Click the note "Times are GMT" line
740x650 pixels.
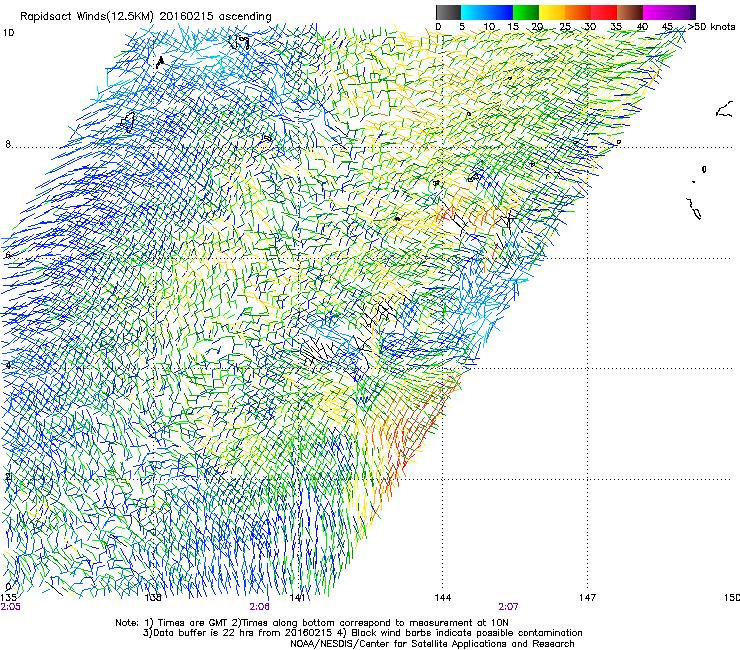pyautogui.click(x=312, y=623)
